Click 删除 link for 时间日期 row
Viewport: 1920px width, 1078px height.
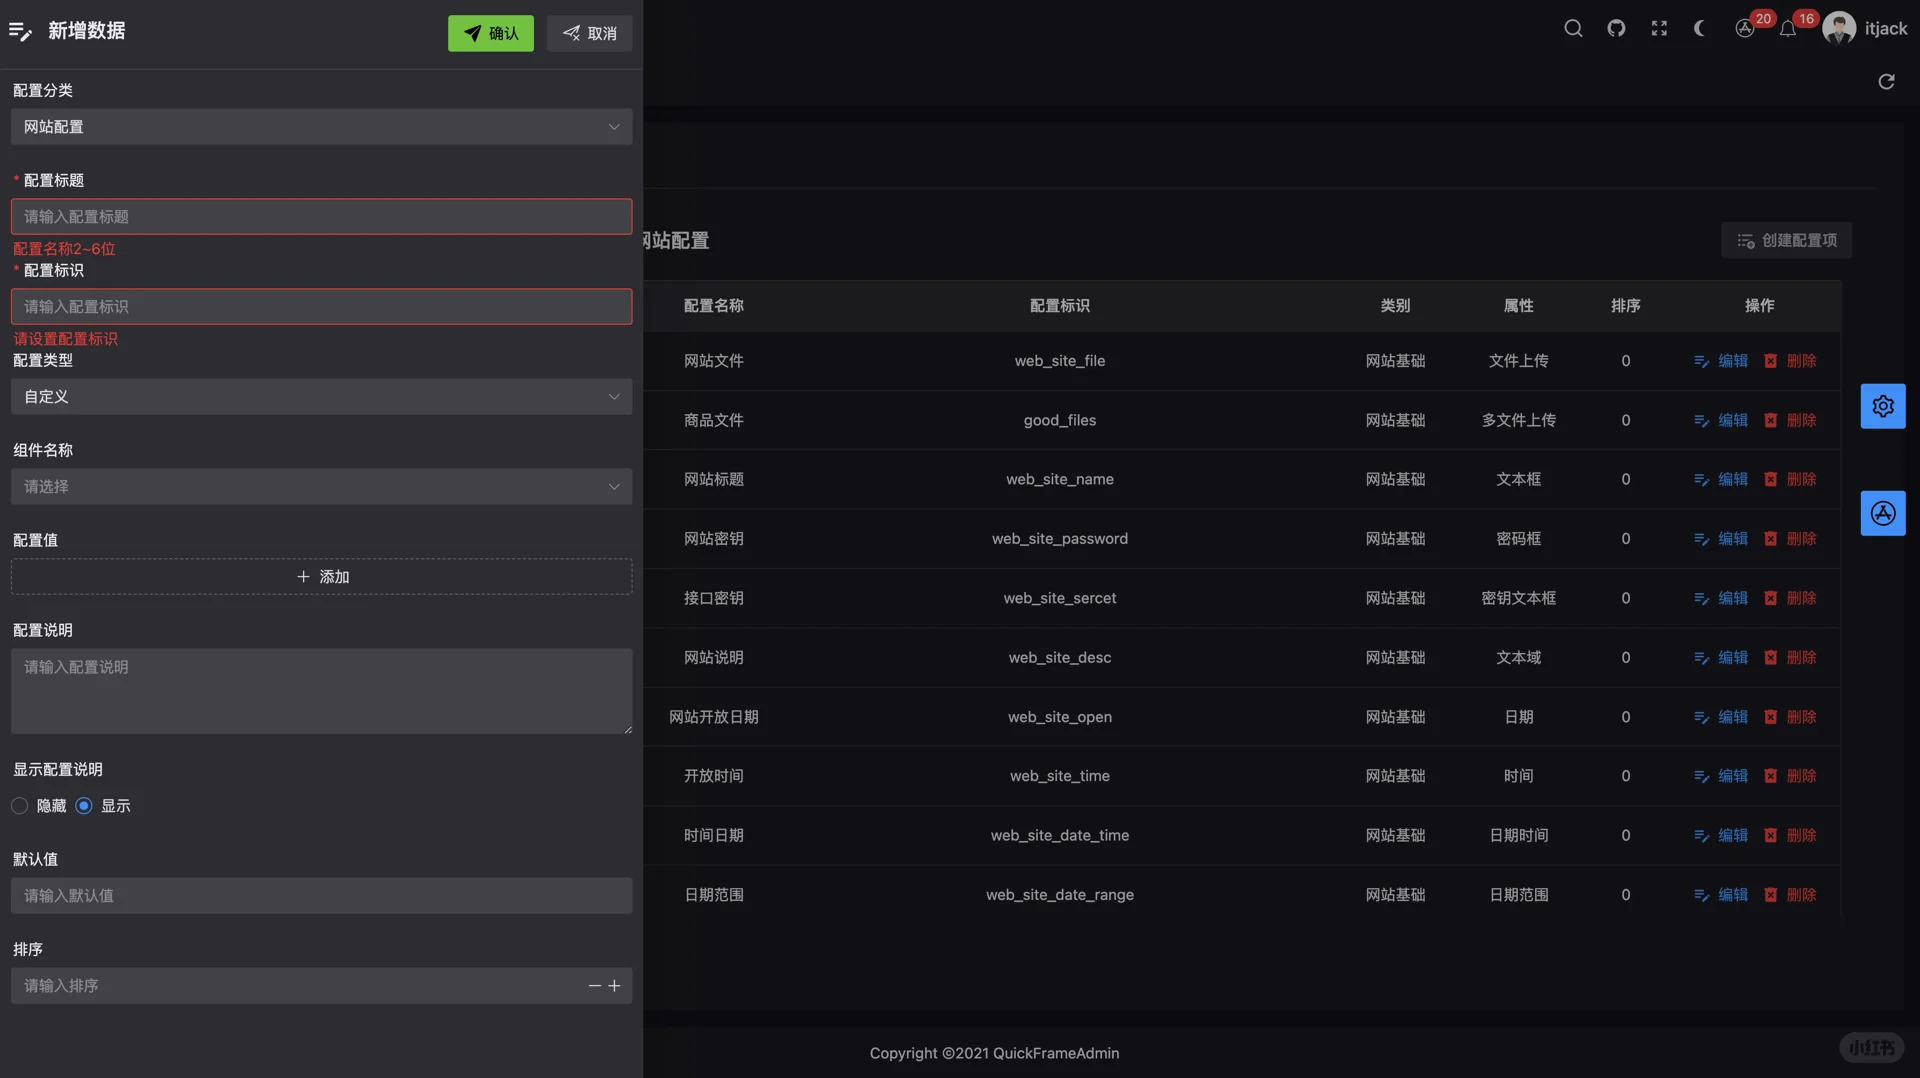[1801, 836]
